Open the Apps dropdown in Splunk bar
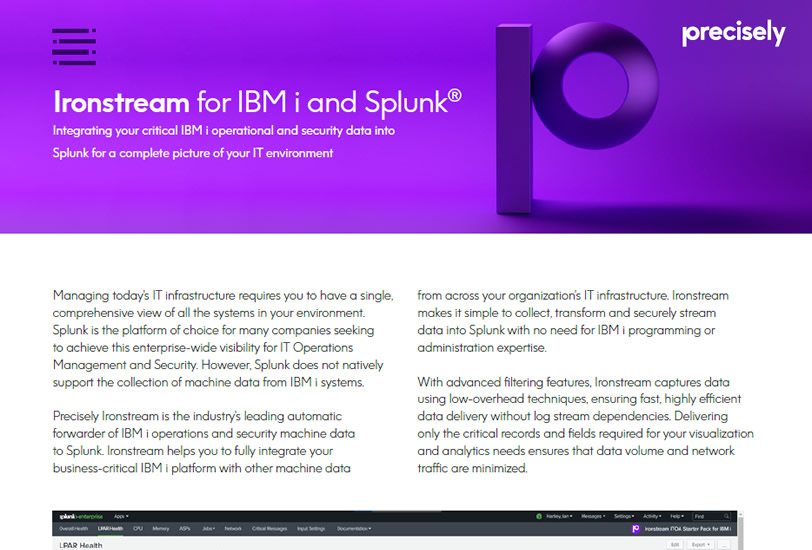The height and width of the screenshot is (550, 812). (x=121, y=516)
